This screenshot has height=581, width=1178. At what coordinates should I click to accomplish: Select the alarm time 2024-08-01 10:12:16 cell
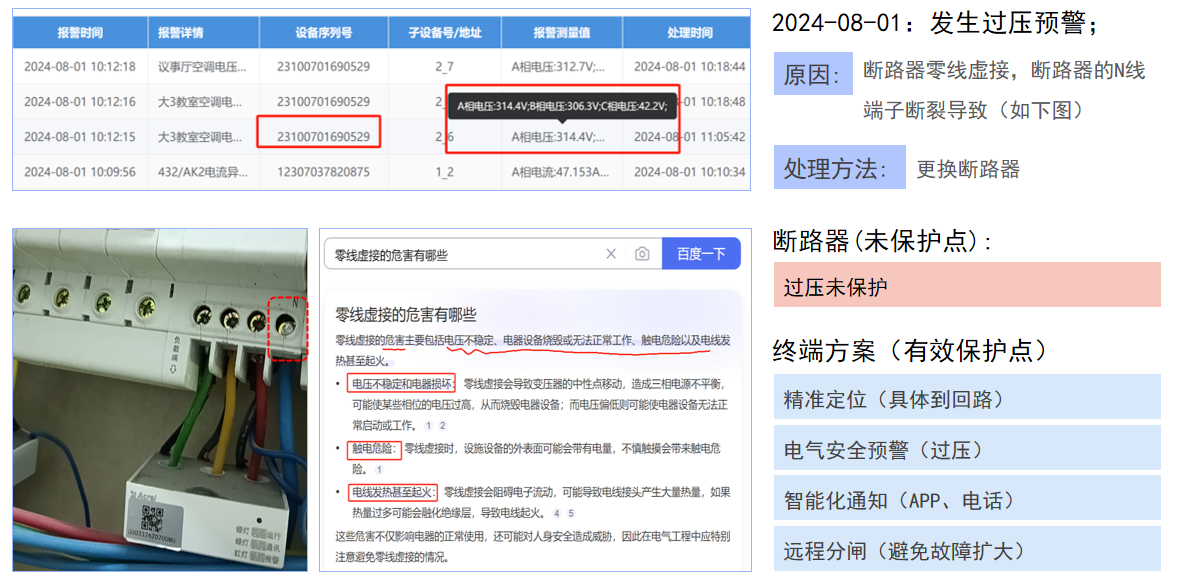click(x=80, y=101)
